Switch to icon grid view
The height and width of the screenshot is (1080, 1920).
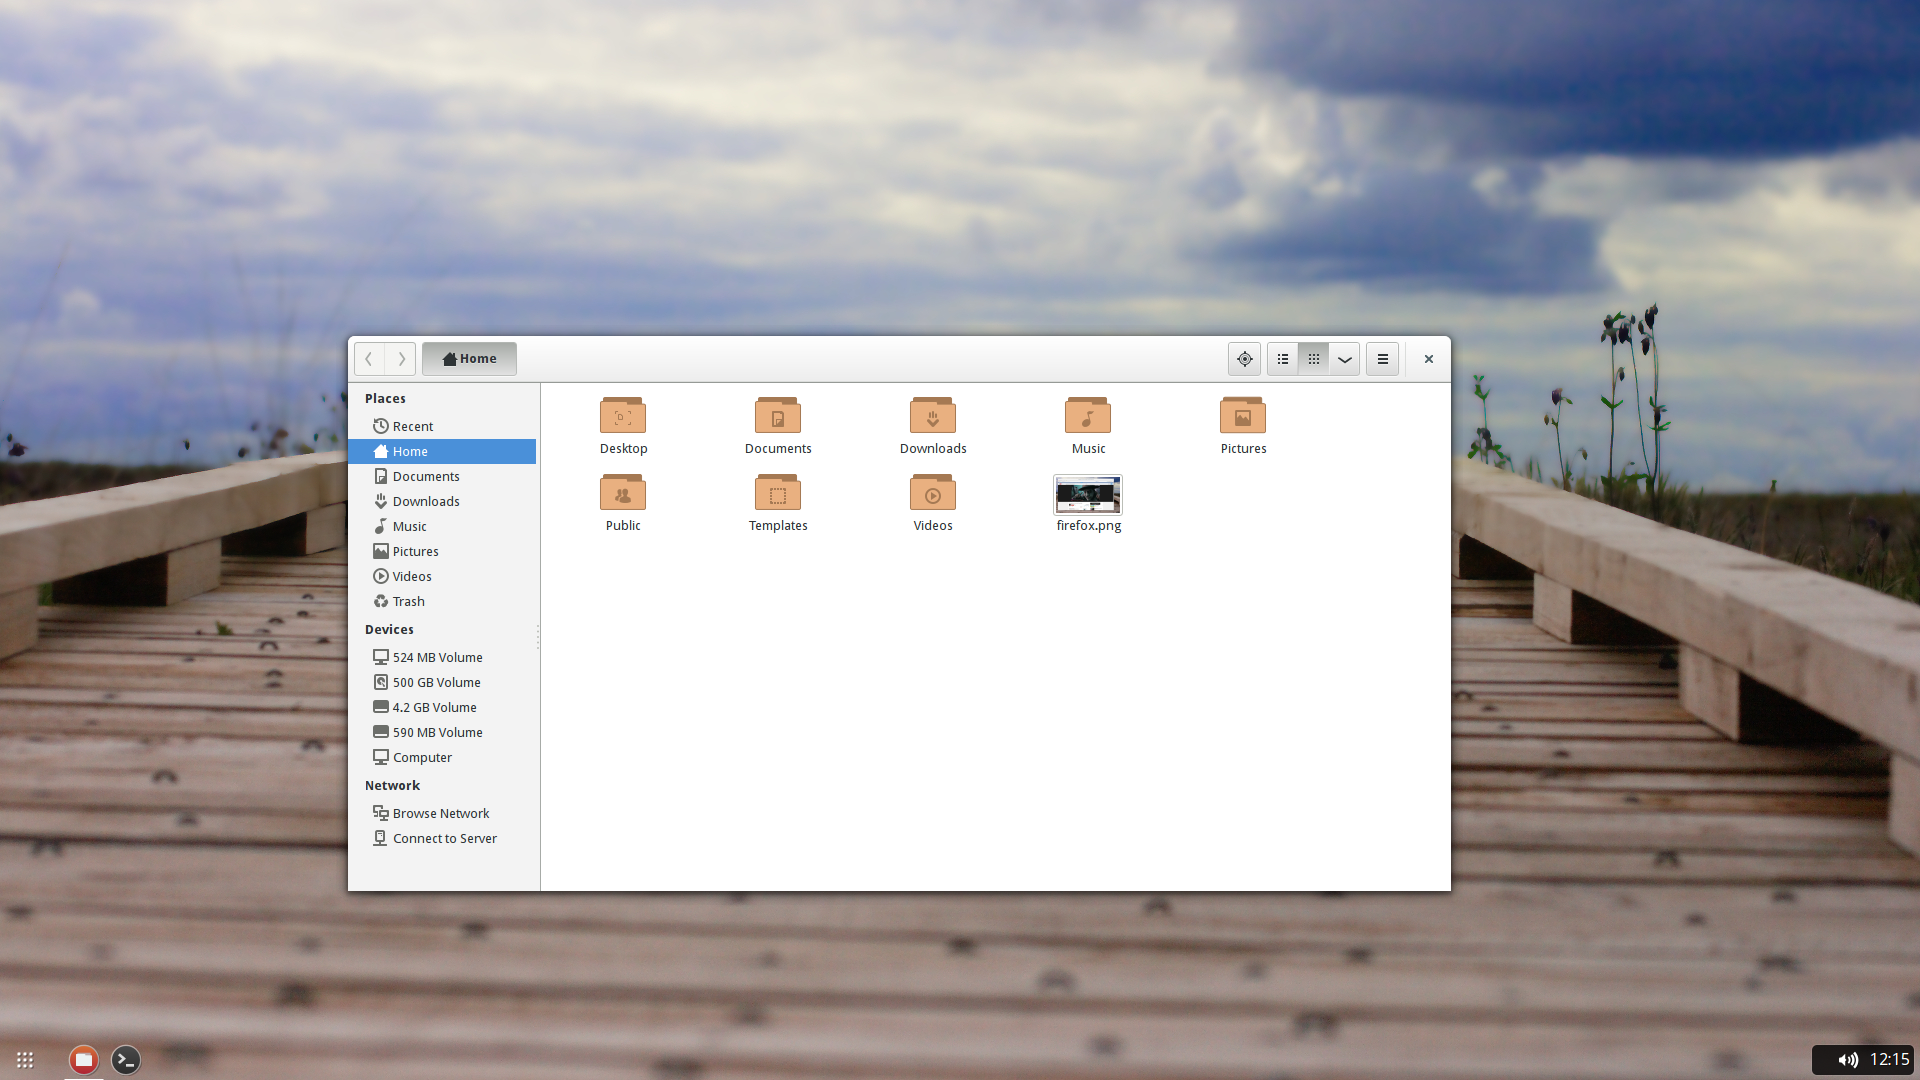[1314, 359]
